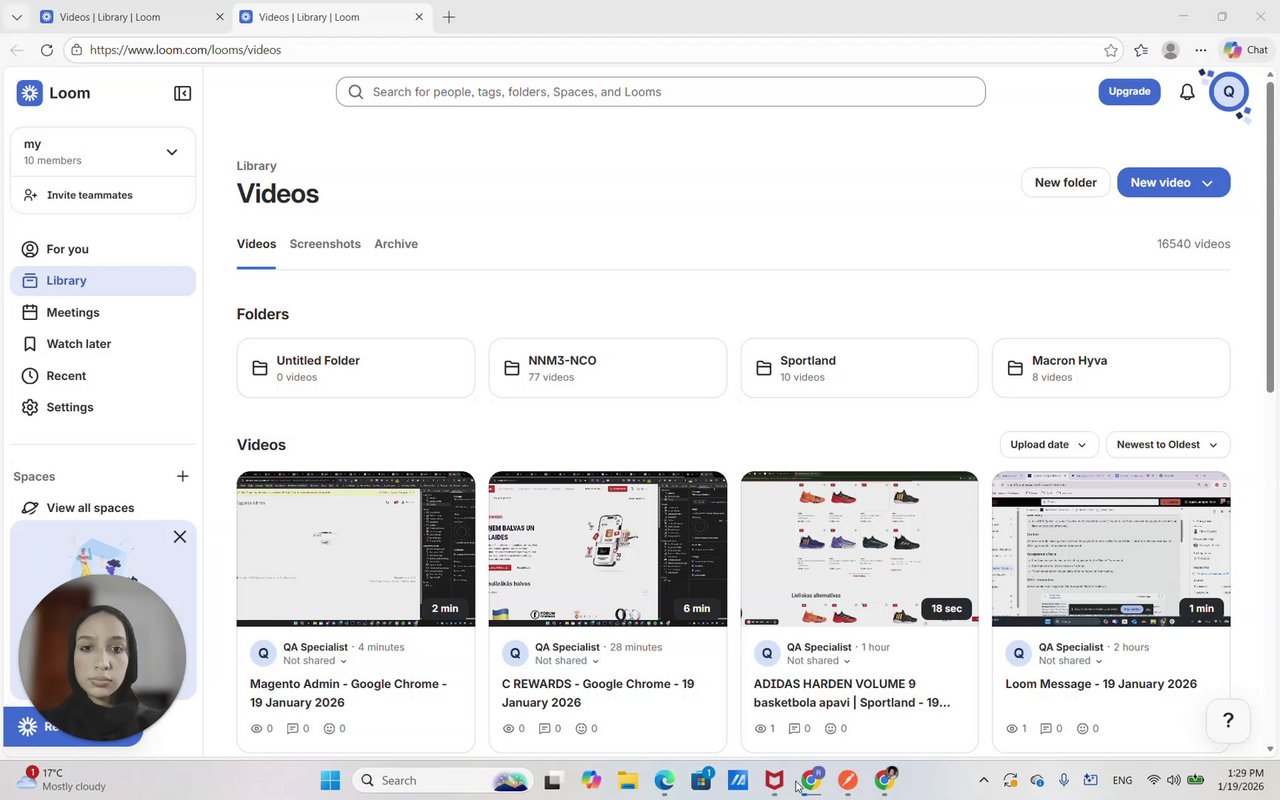
Task: Open the ADIDAS HARDEN VOLUME 9 thumbnail
Action: point(859,549)
